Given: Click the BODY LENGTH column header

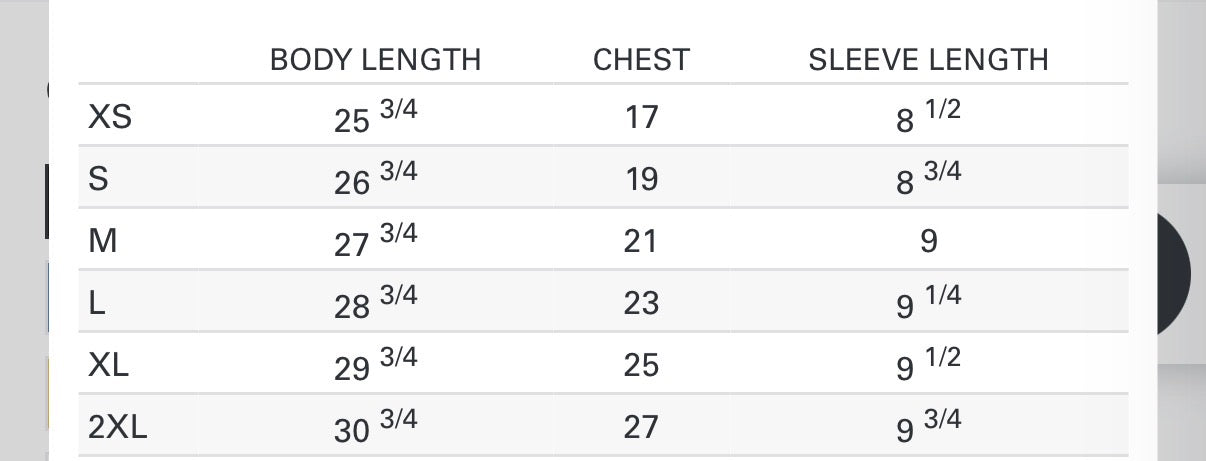Looking at the screenshot, I should pyautogui.click(x=375, y=60).
